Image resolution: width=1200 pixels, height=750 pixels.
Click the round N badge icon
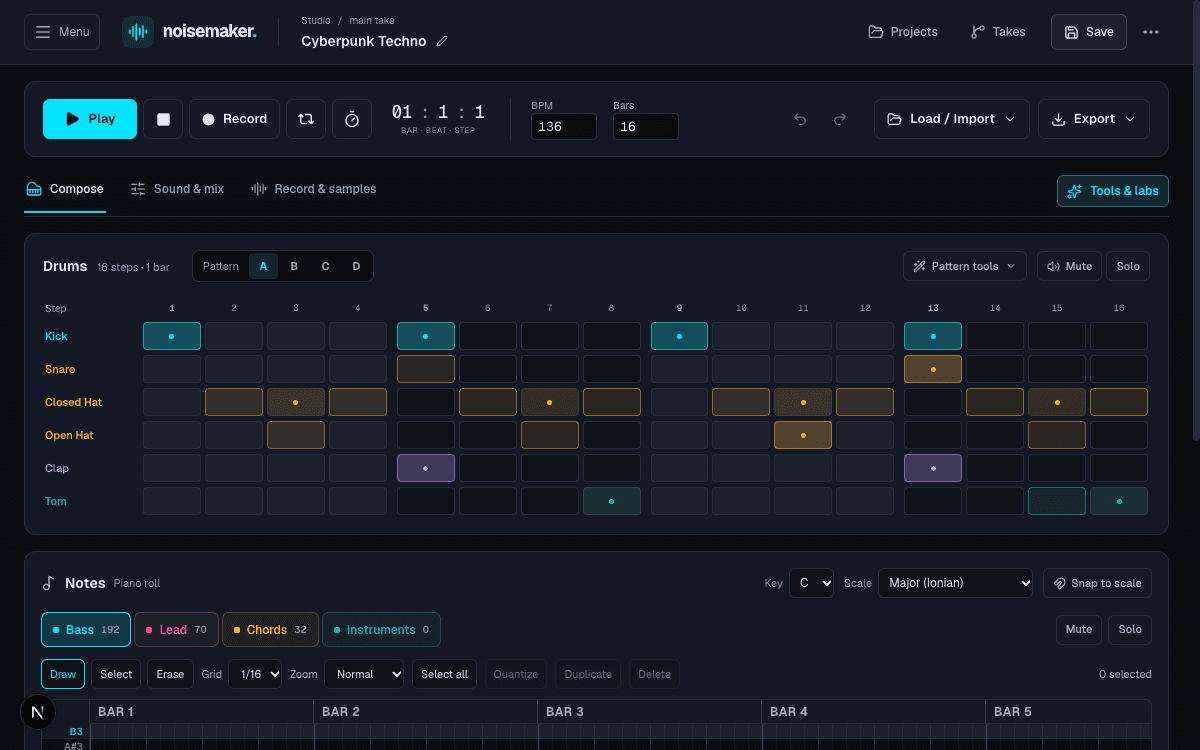pyautogui.click(x=38, y=713)
